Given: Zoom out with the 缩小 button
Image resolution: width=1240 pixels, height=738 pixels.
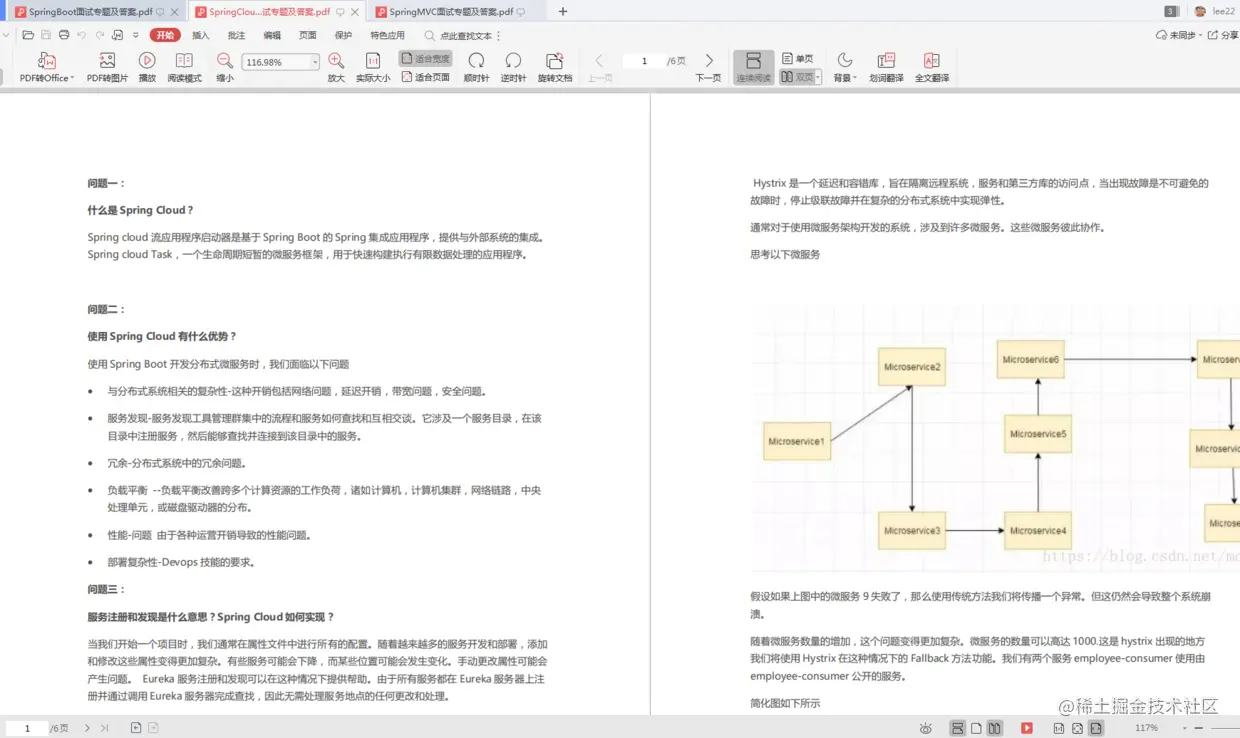Looking at the screenshot, I should (x=225, y=67).
